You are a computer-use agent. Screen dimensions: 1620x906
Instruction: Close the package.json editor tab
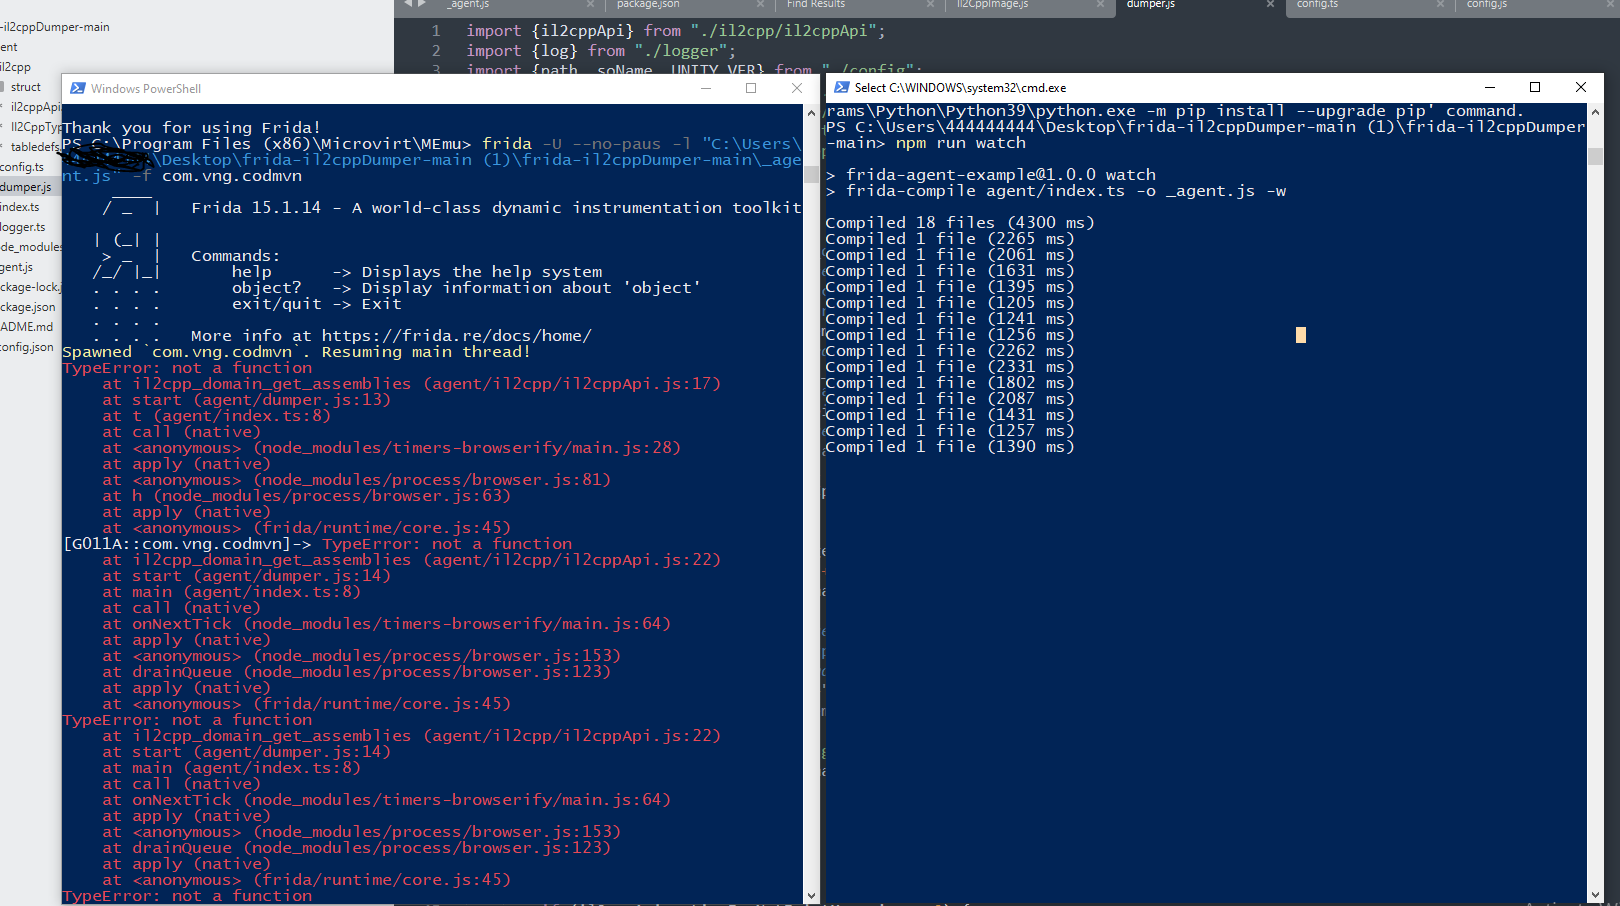coord(760,4)
